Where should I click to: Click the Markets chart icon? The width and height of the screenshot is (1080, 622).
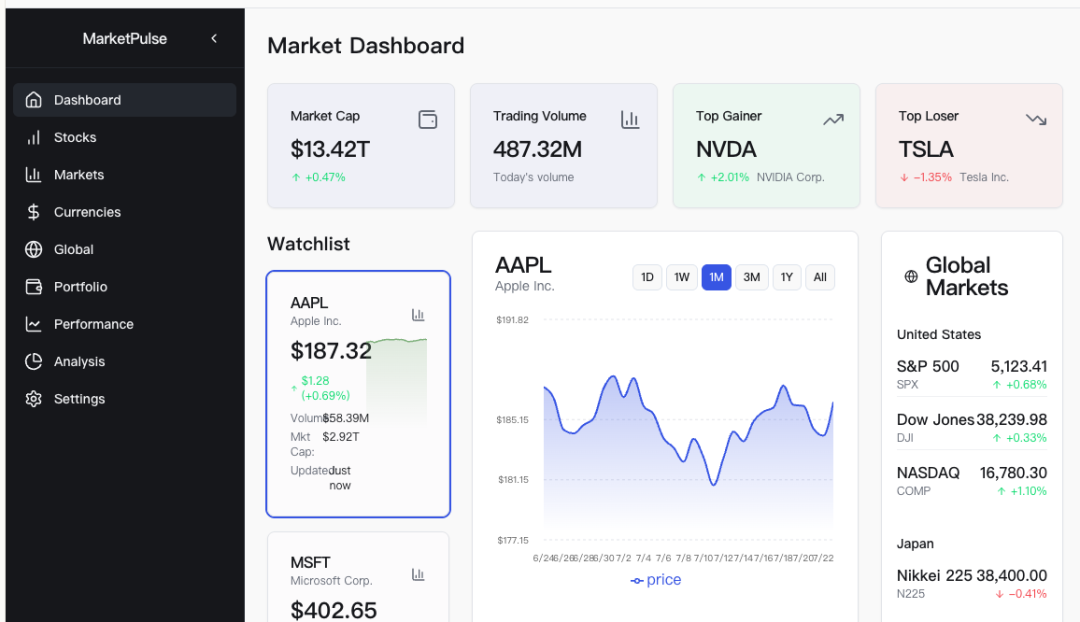point(33,174)
